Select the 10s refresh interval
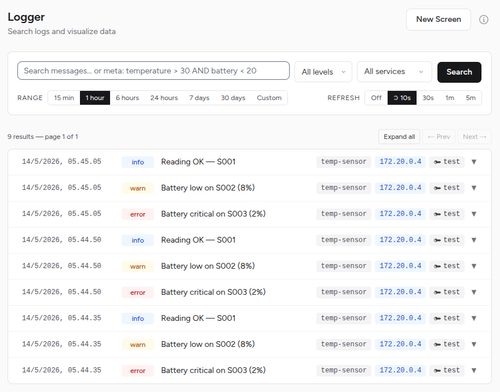This screenshot has height=392, width=500. tap(402, 98)
